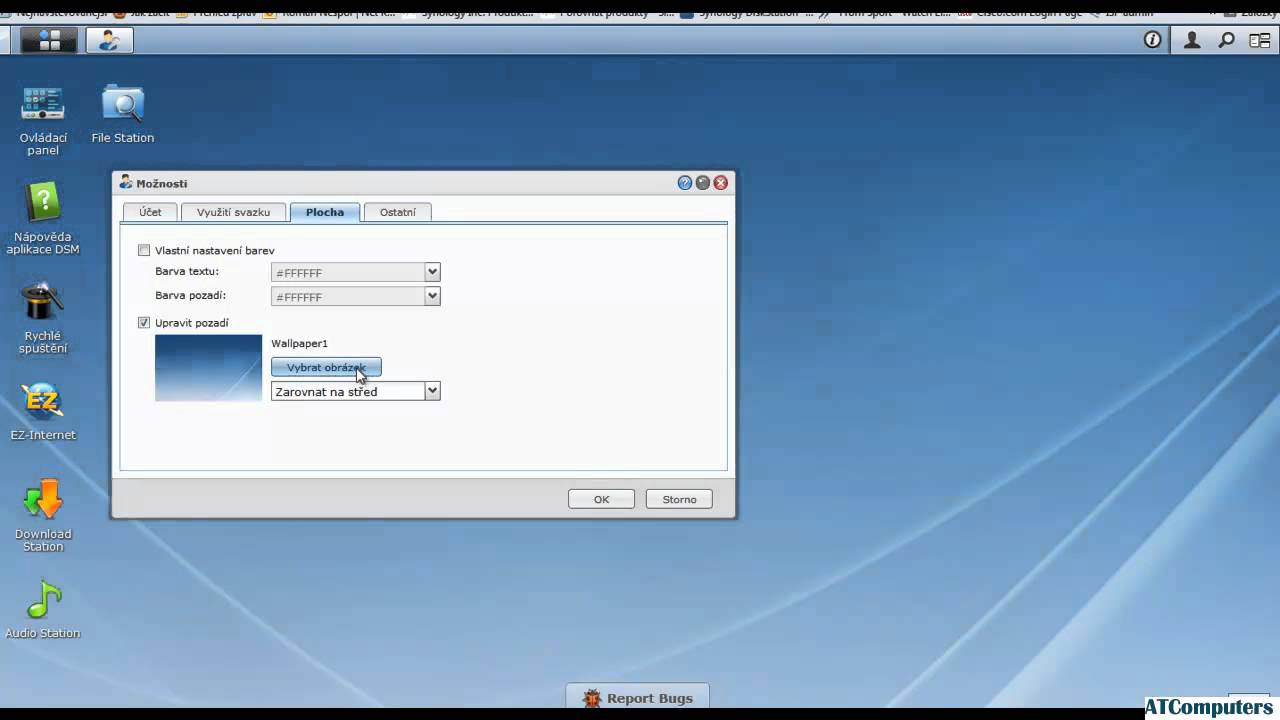
Task: Cancel with Storno button
Action: coord(679,499)
